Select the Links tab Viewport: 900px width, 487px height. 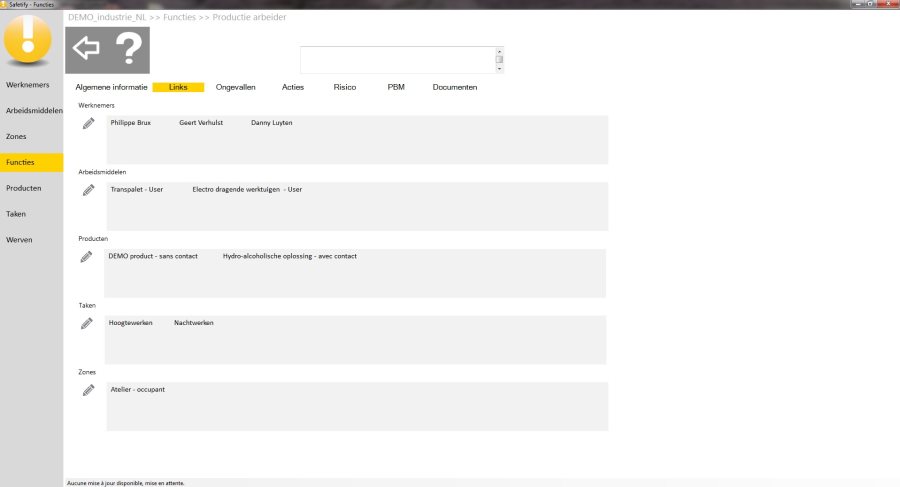click(178, 87)
